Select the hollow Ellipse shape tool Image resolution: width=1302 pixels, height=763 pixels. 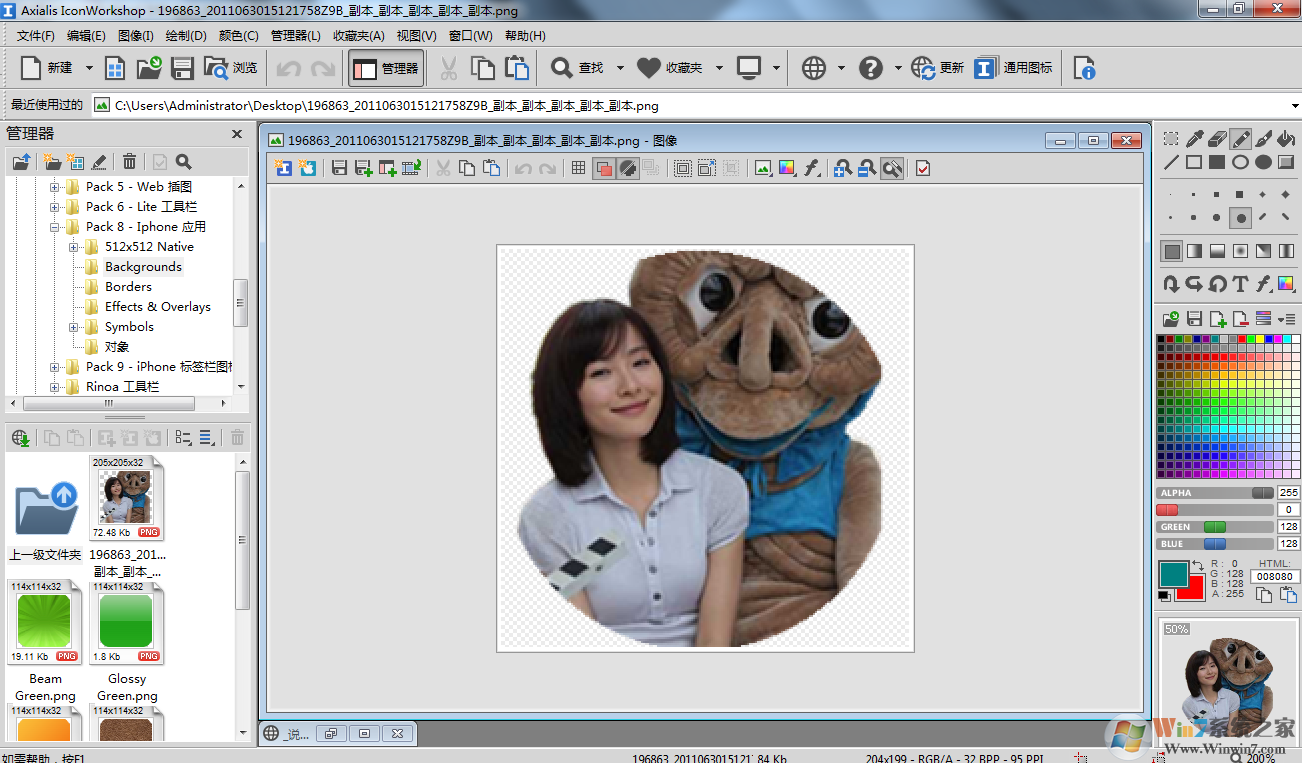tap(1240, 162)
